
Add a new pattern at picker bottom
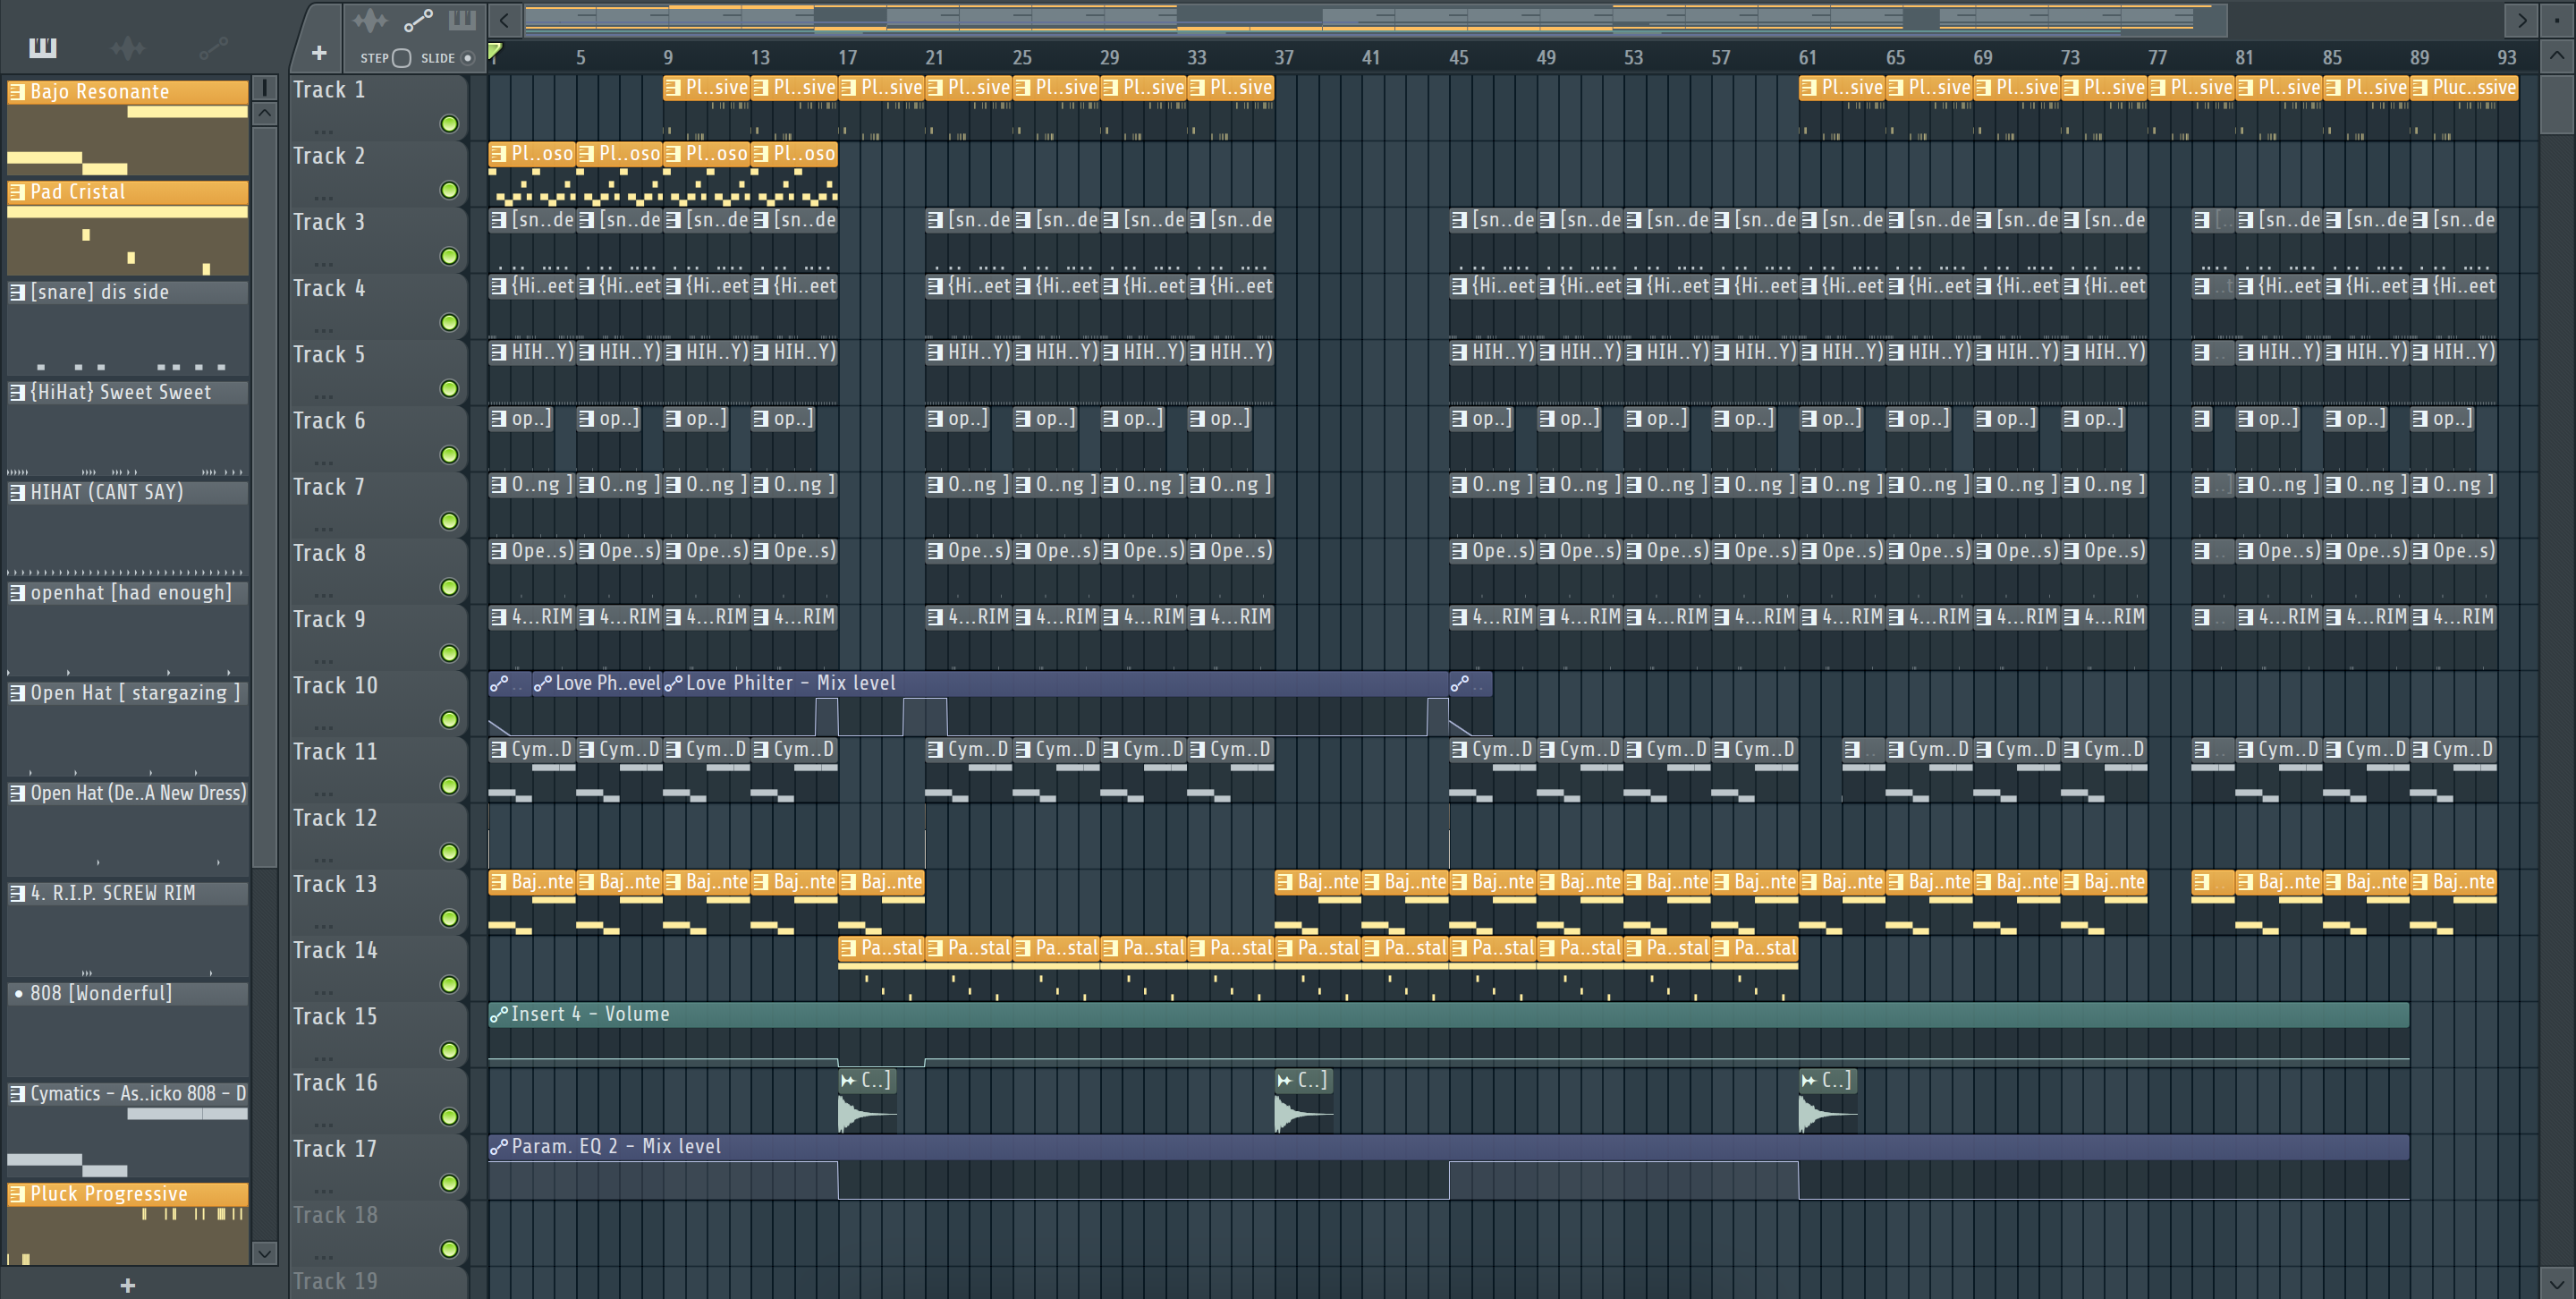[127, 1284]
